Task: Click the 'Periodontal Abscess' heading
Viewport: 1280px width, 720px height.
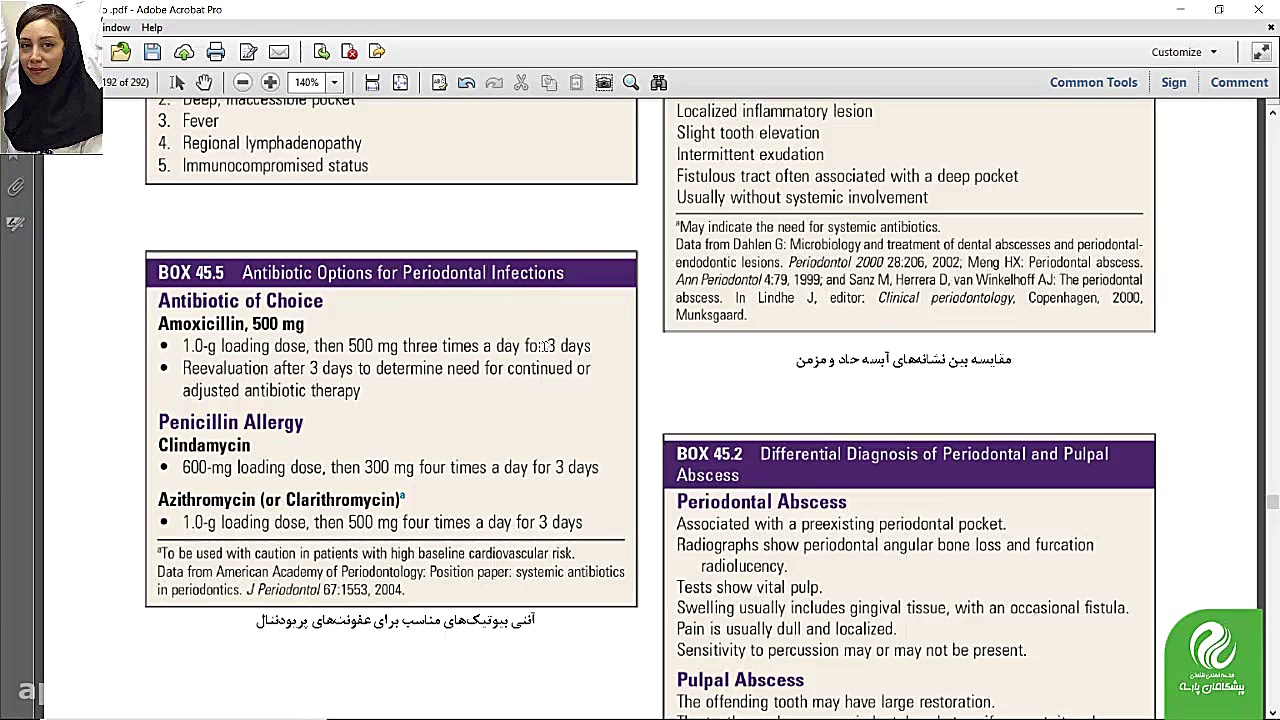Action: [x=761, y=502]
